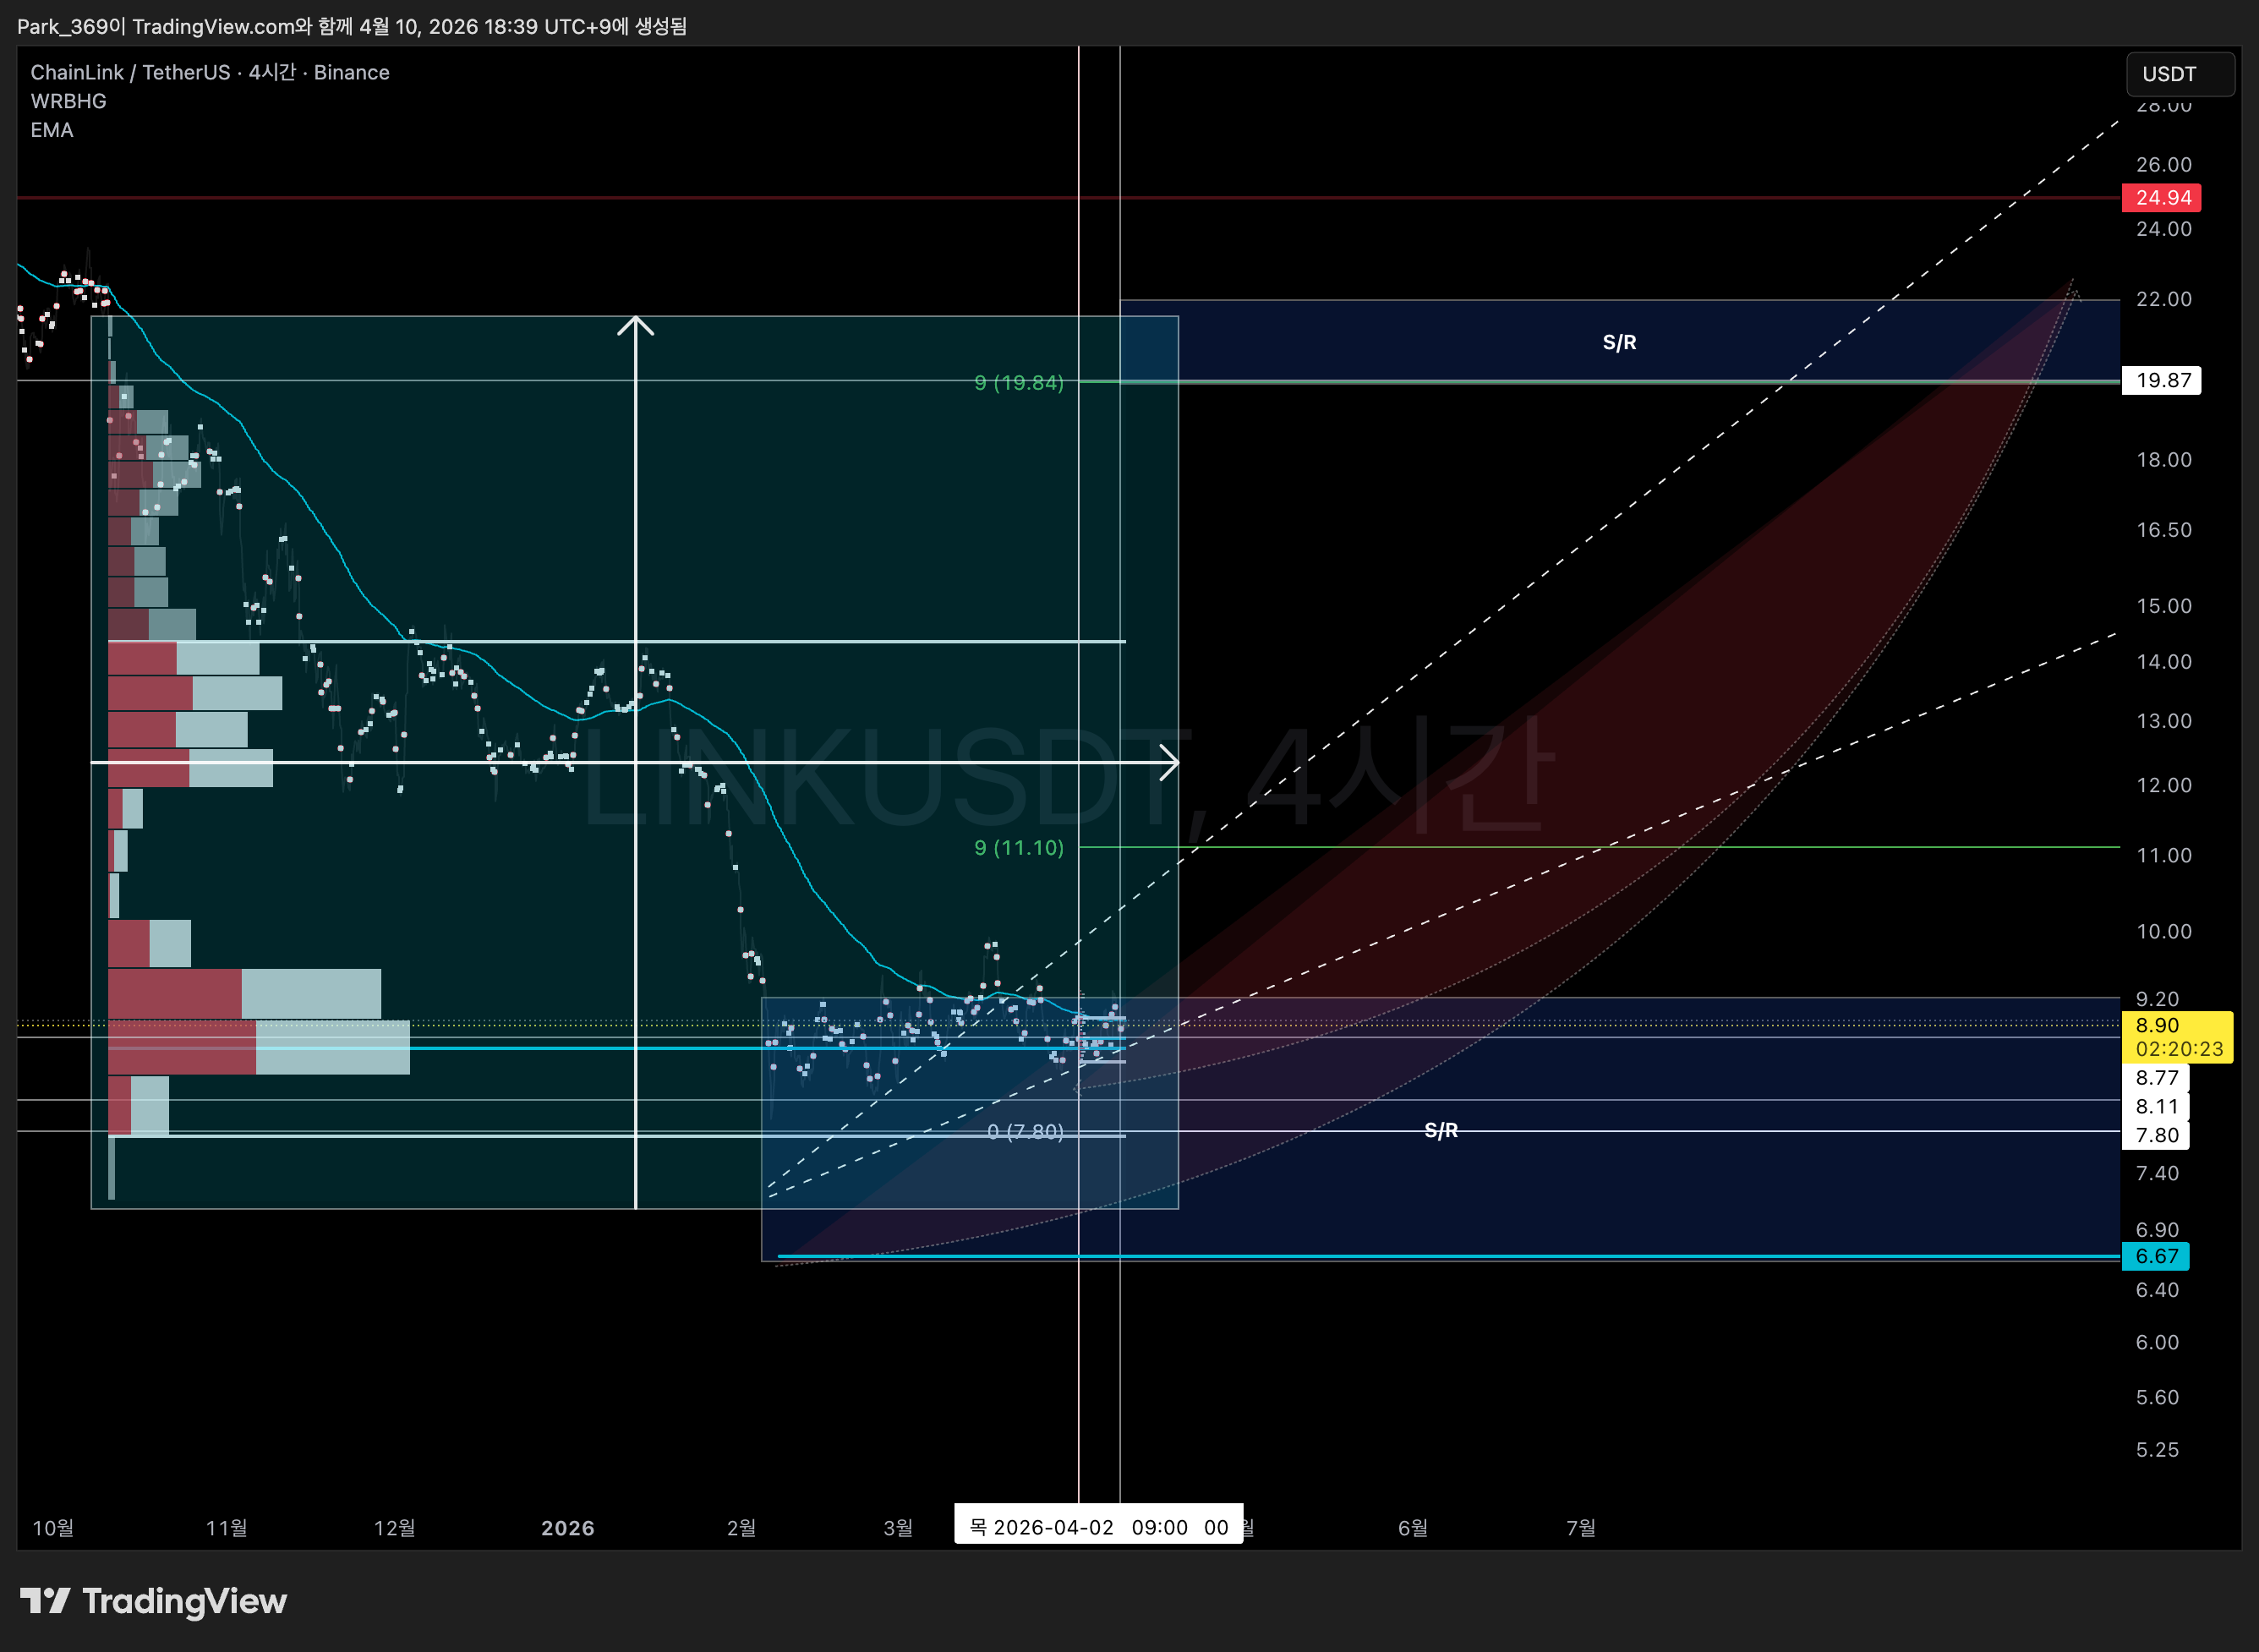Viewport: 2259px width, 1652px height.
Task: Open the USDT currency selector
Action: (2180, 74)
